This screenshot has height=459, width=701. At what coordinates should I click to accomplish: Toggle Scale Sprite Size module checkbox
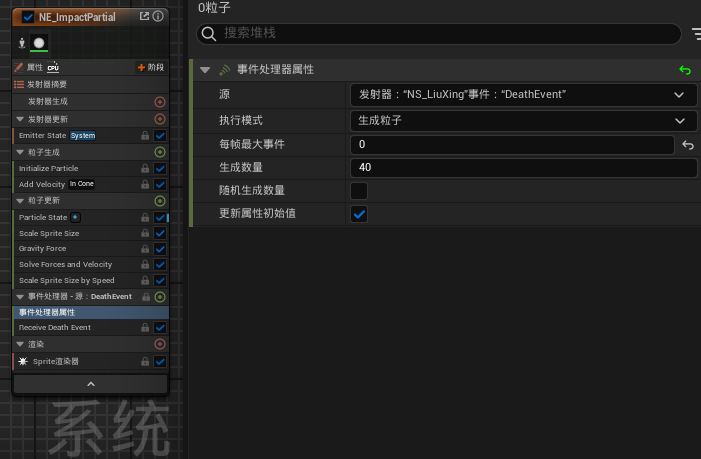point(160,233)
